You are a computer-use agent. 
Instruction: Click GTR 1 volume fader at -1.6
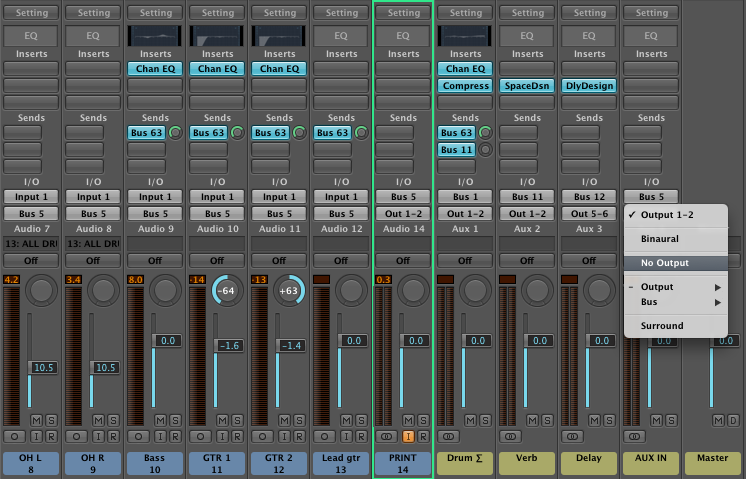pyautogui.click(x=229, y=346)
